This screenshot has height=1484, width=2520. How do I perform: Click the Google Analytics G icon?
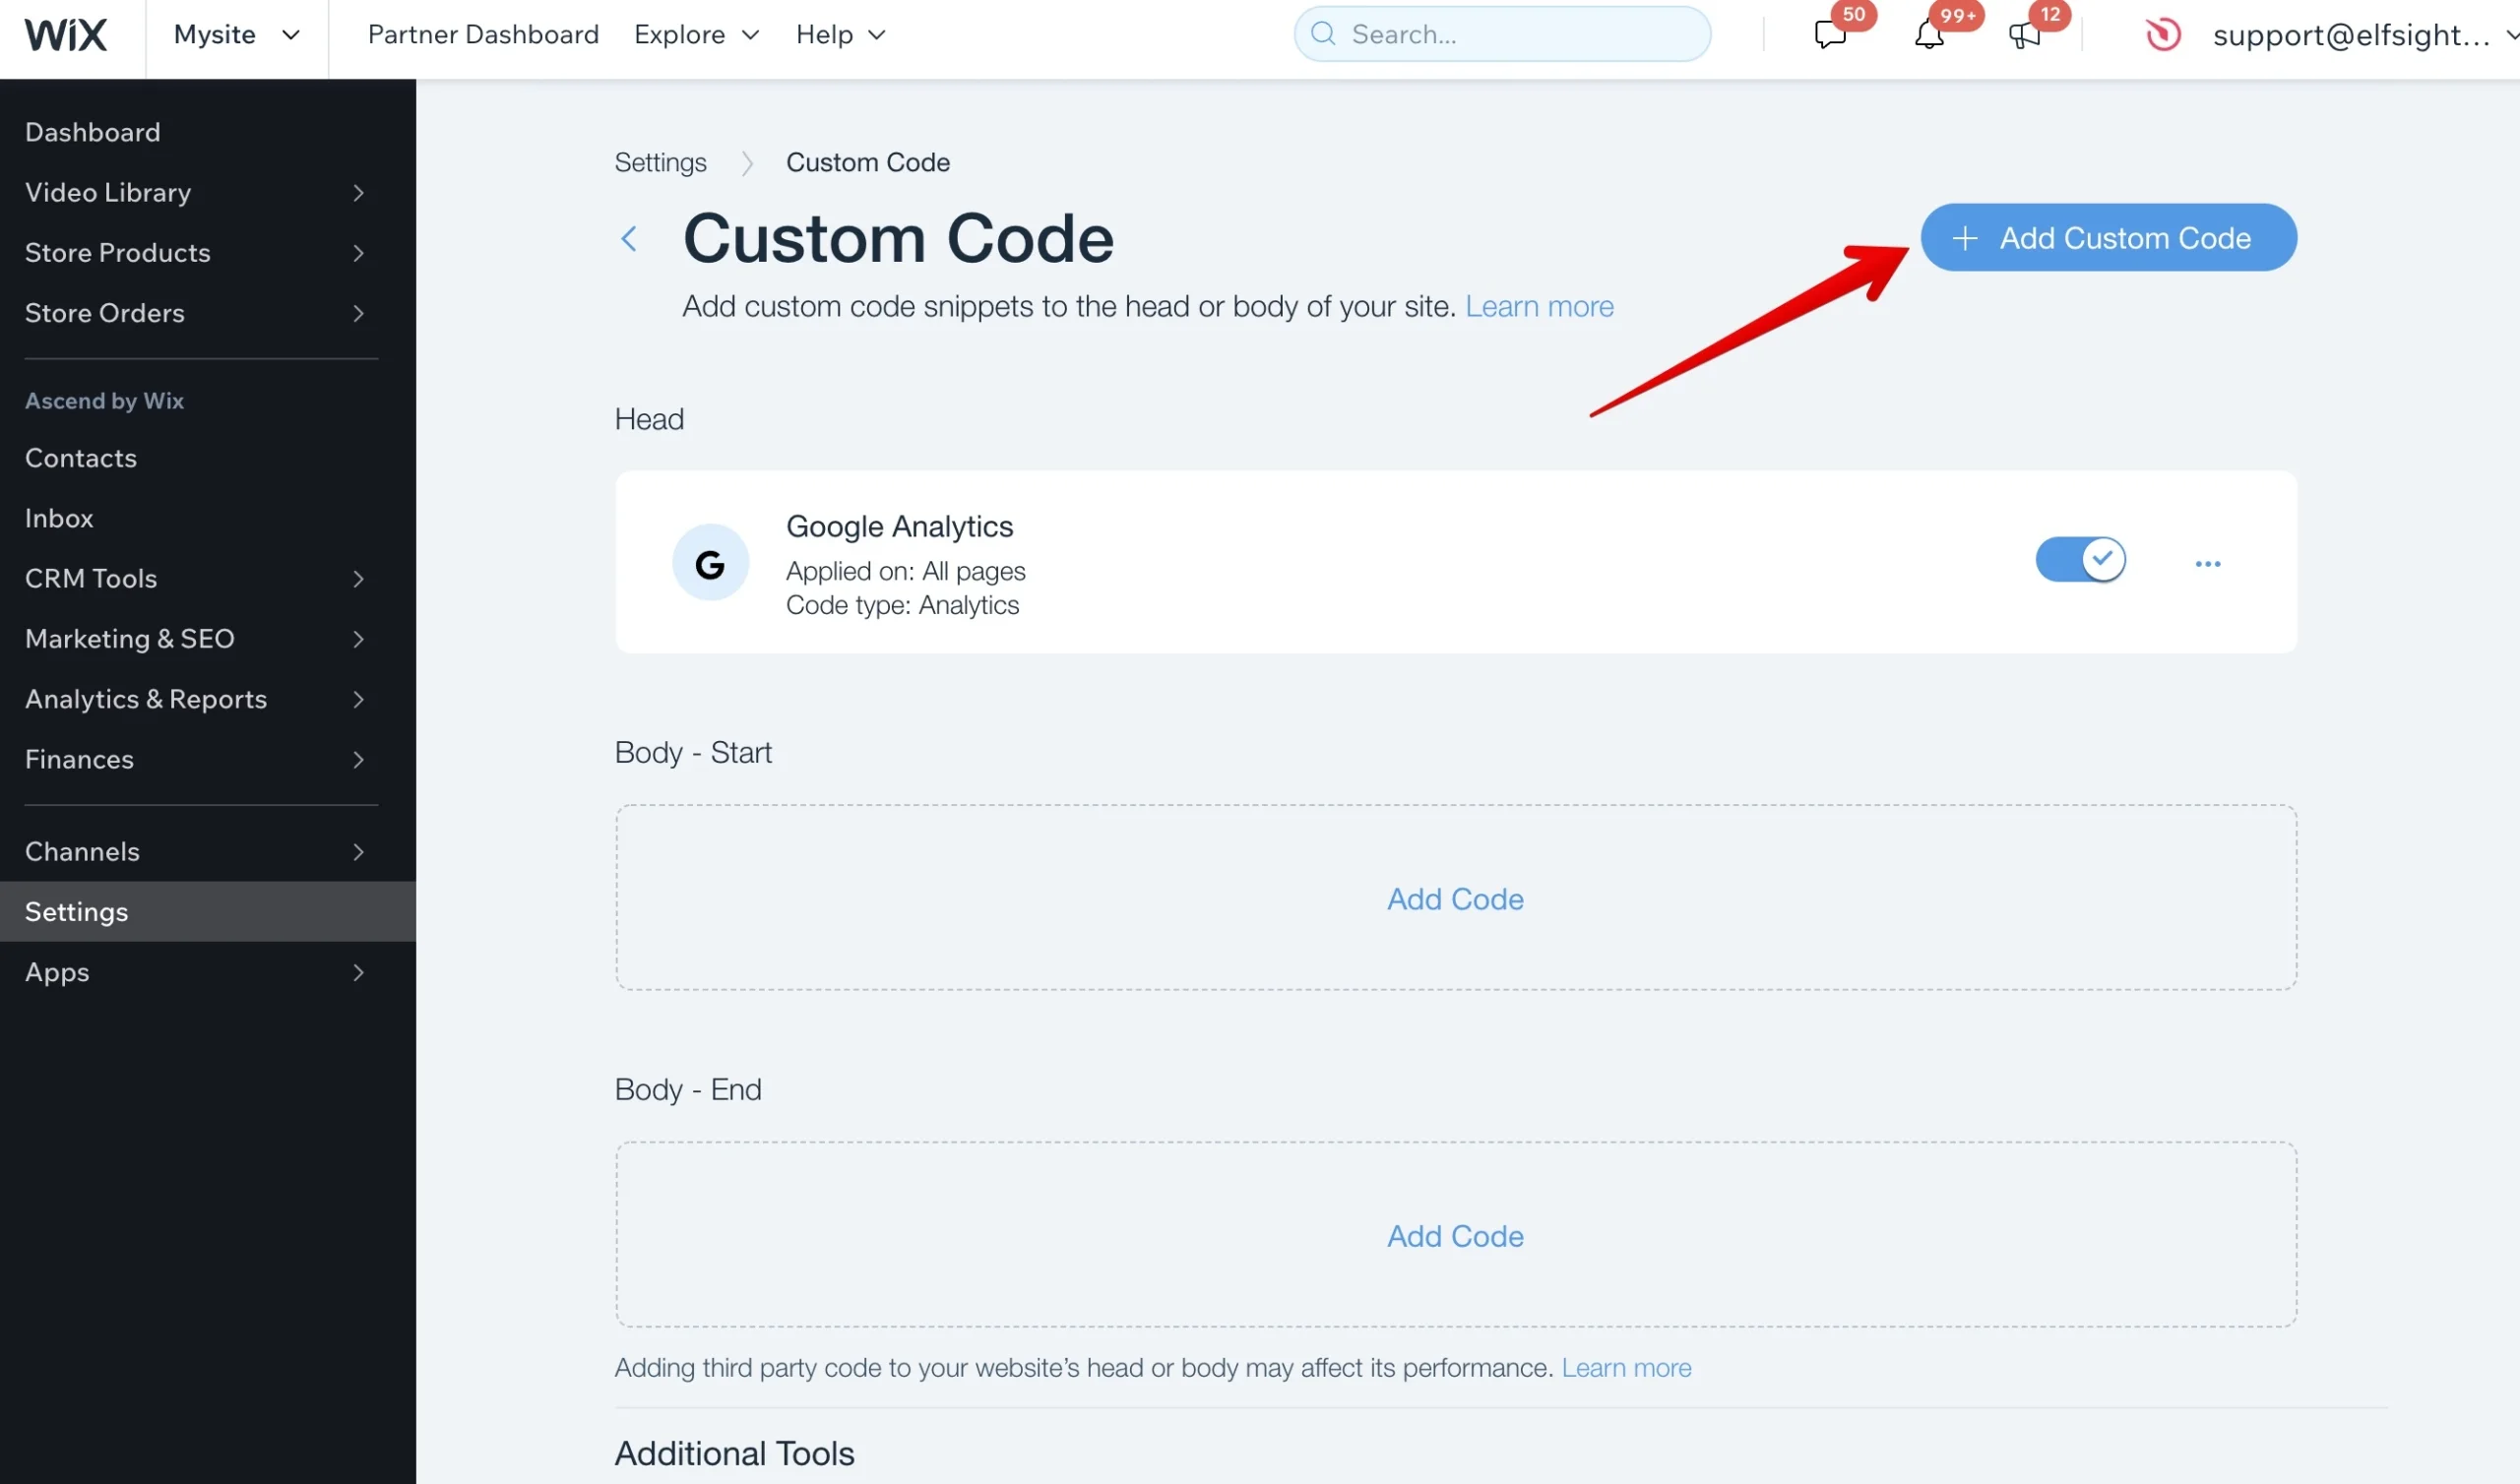tap(710, 563)
